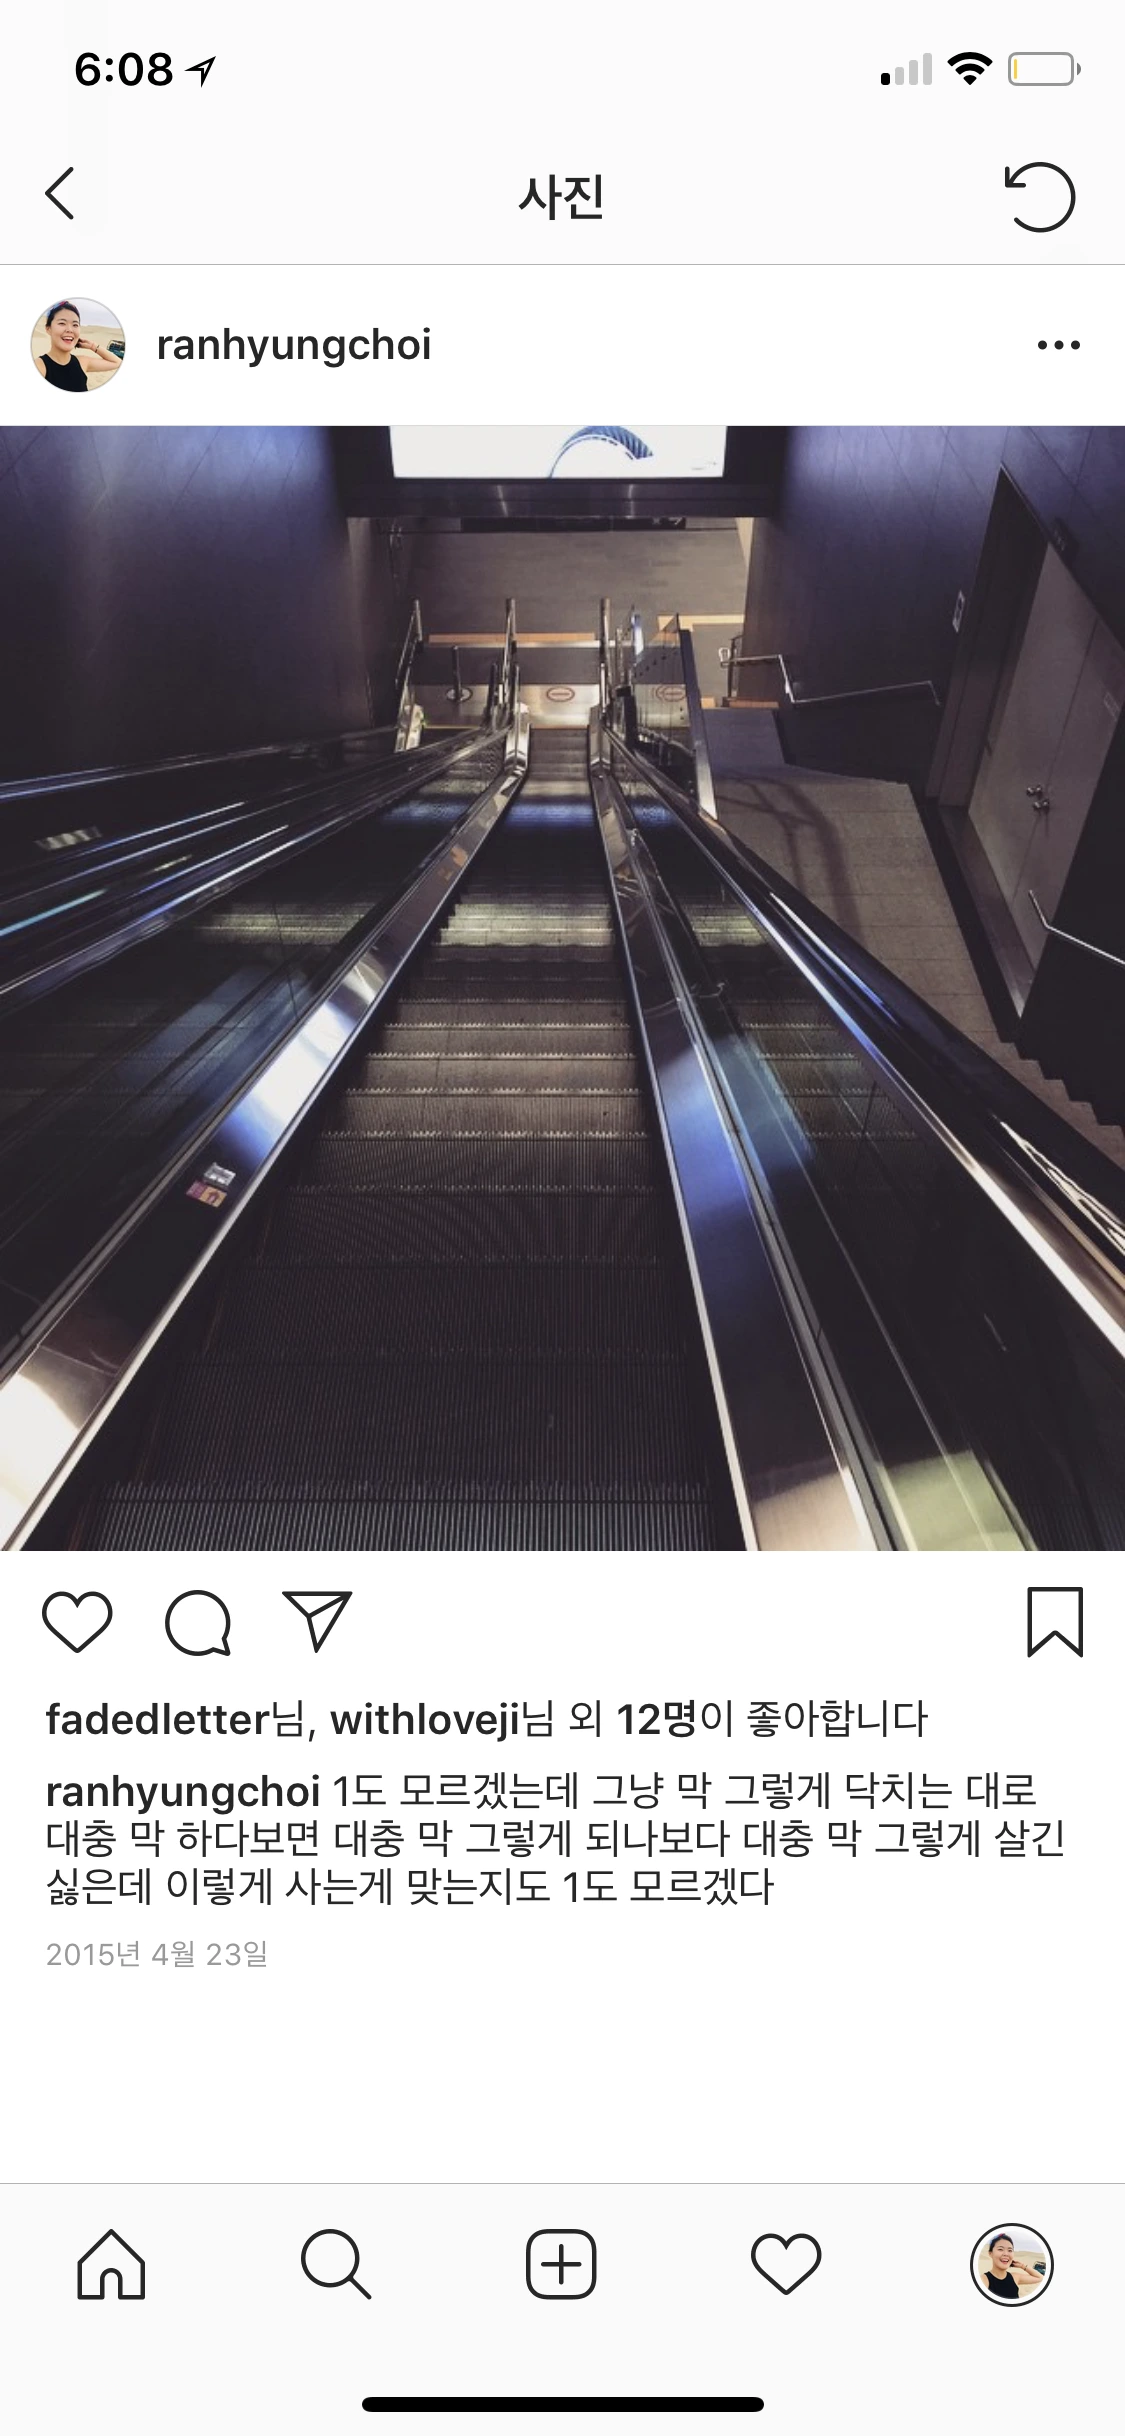Tap the refresh icon in header

coord(1039,196)
